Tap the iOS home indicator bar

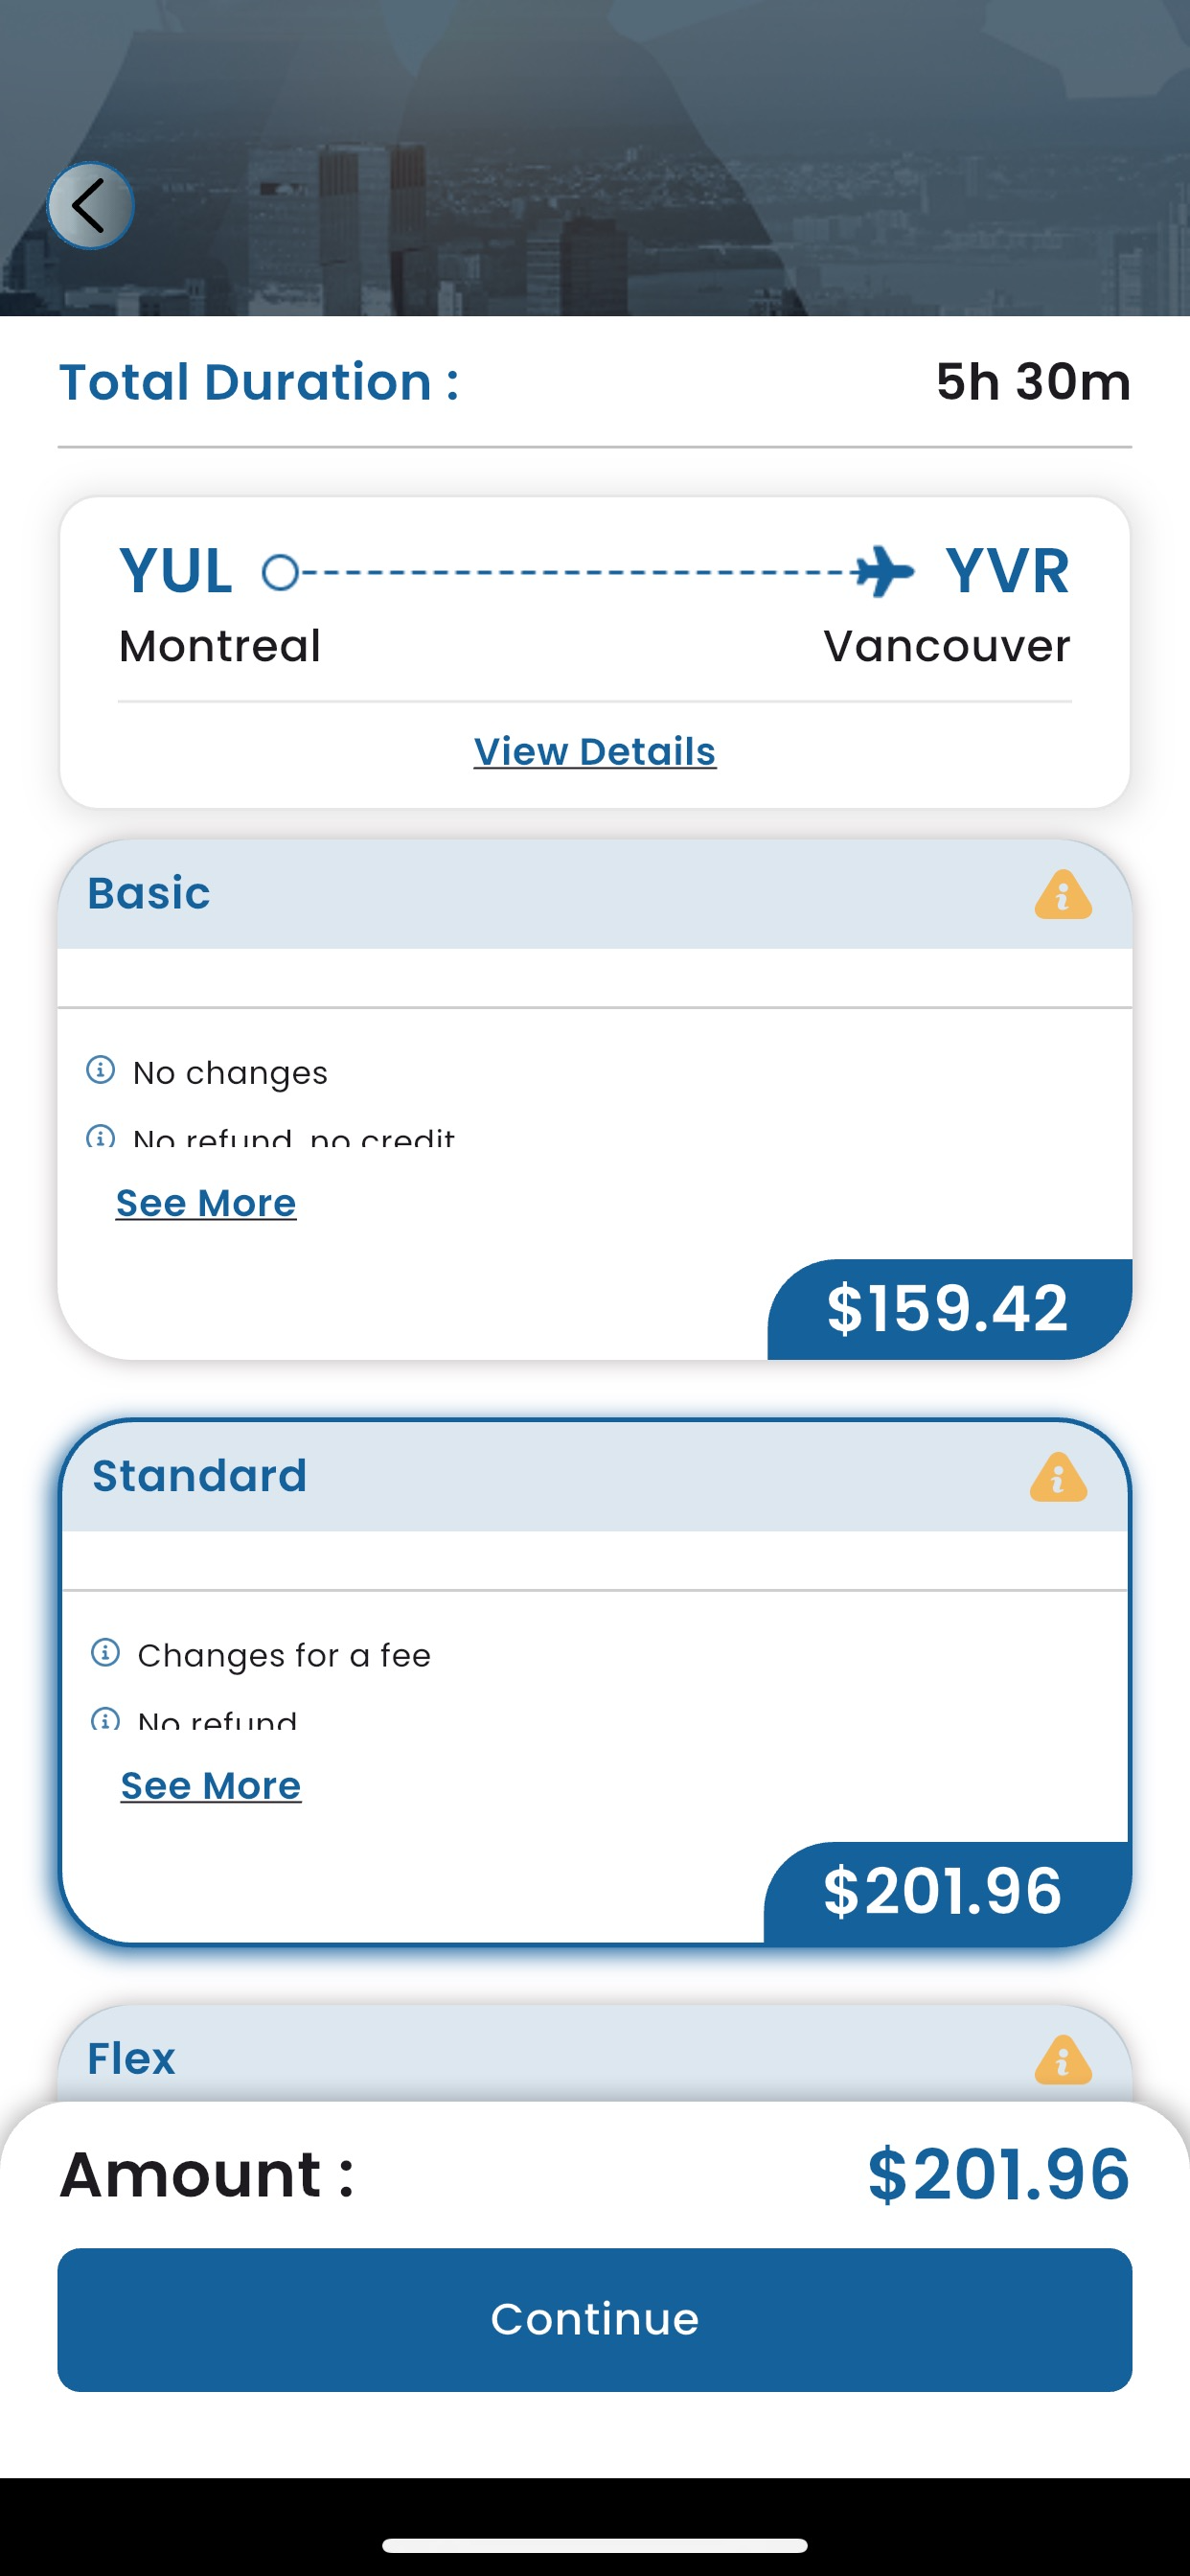pos(595,2545)
